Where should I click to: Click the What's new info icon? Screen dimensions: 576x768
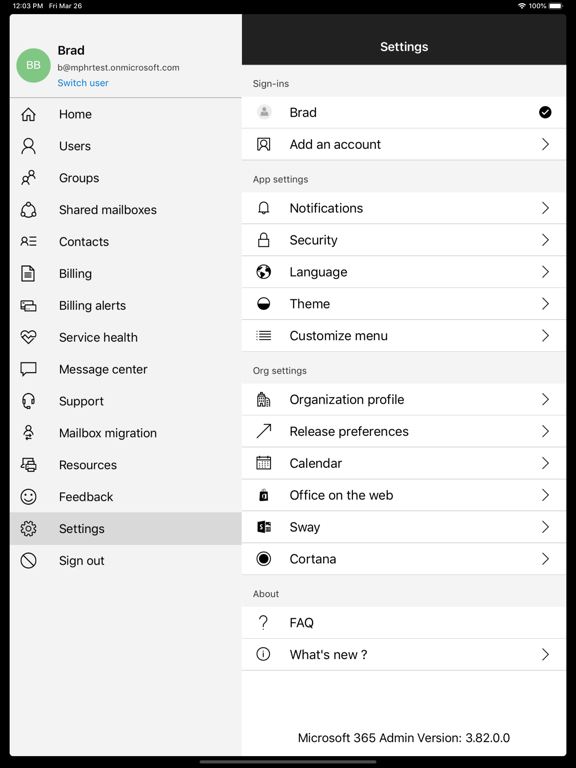[x=264, y=654]
